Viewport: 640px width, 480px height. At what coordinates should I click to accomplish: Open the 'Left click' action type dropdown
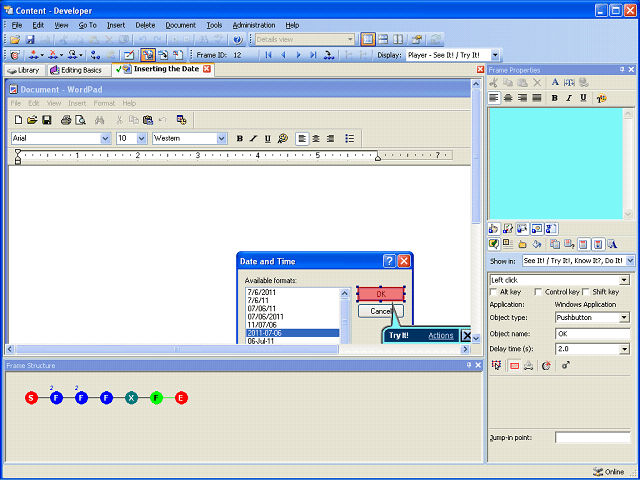[x=624, y=280]
